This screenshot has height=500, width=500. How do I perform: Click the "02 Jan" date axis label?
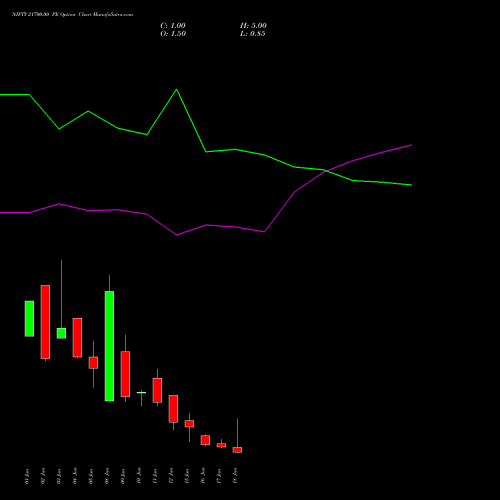(x=43, y=476)
